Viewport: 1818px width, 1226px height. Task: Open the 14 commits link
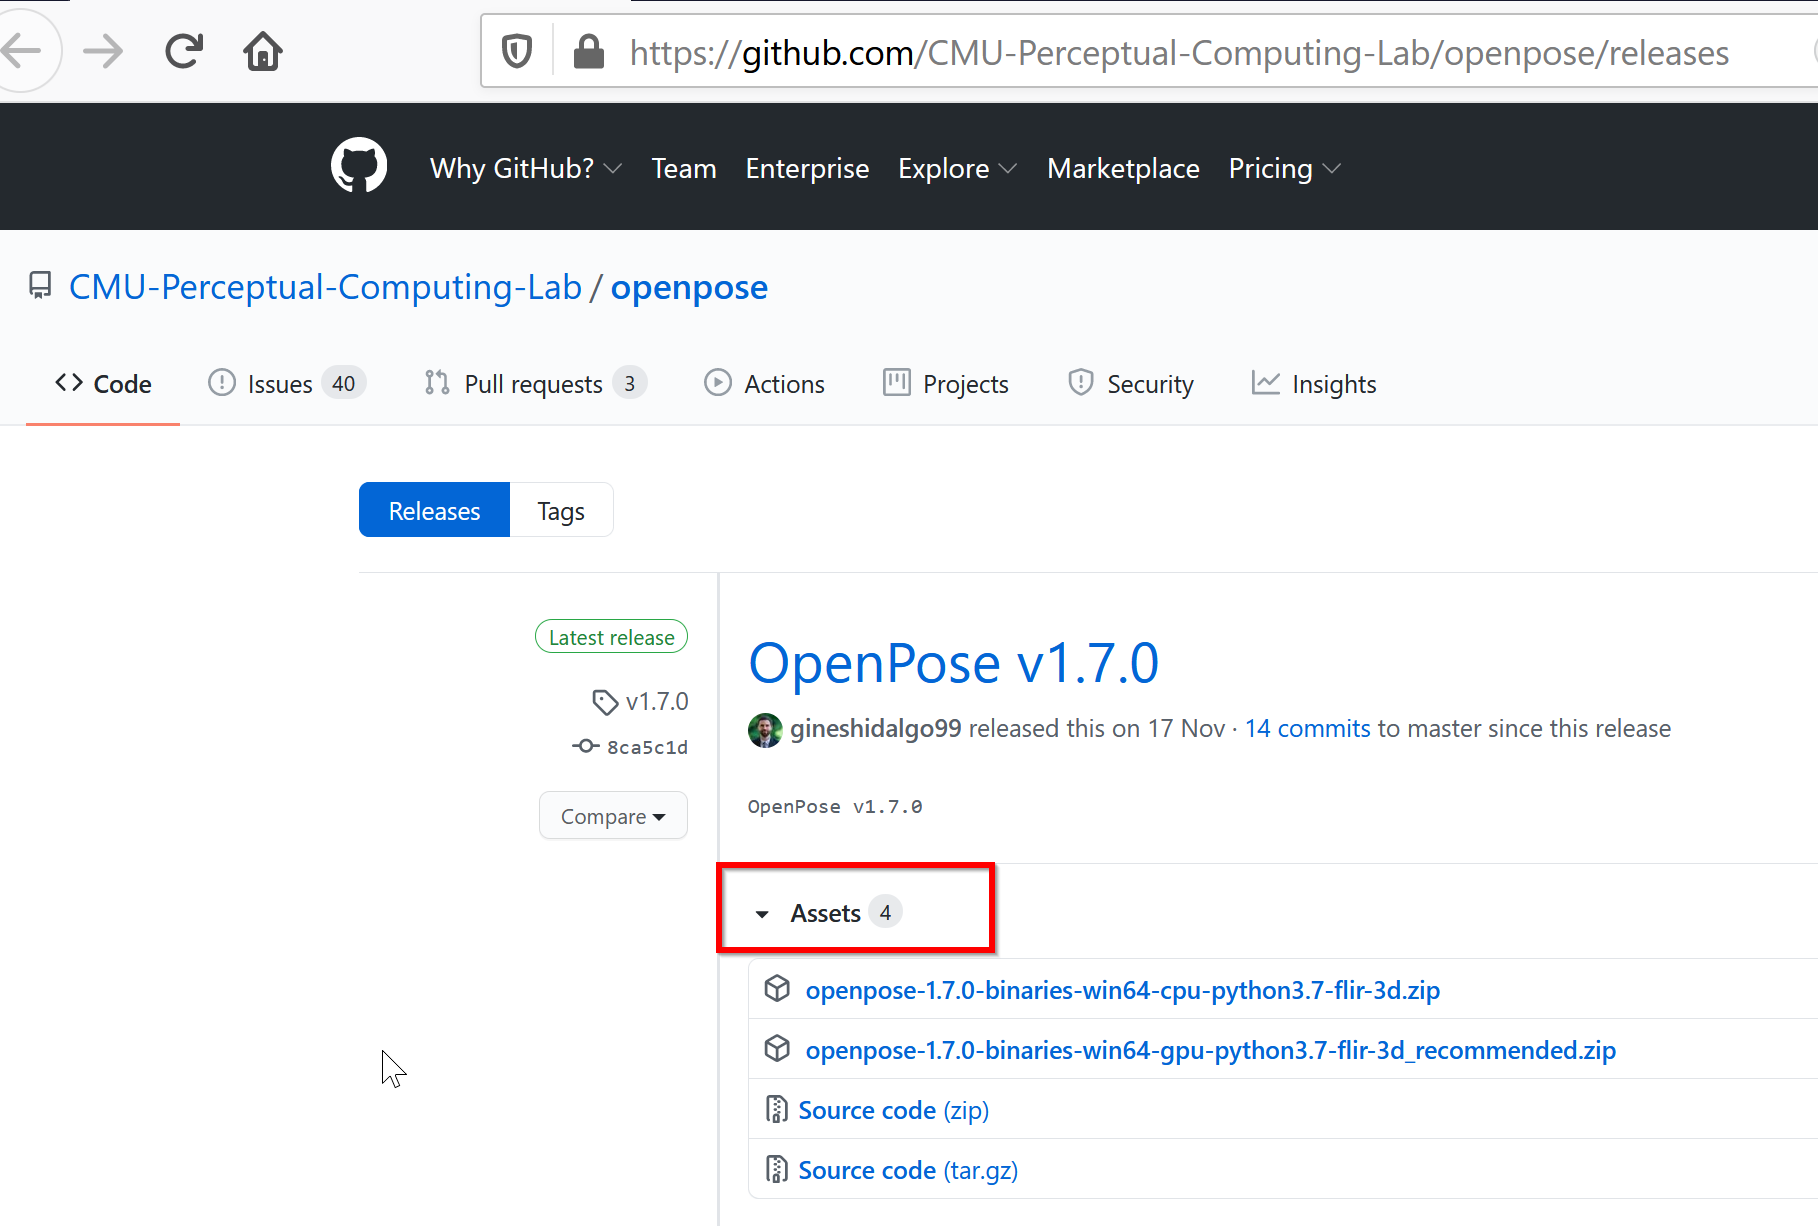(1307, 729)
